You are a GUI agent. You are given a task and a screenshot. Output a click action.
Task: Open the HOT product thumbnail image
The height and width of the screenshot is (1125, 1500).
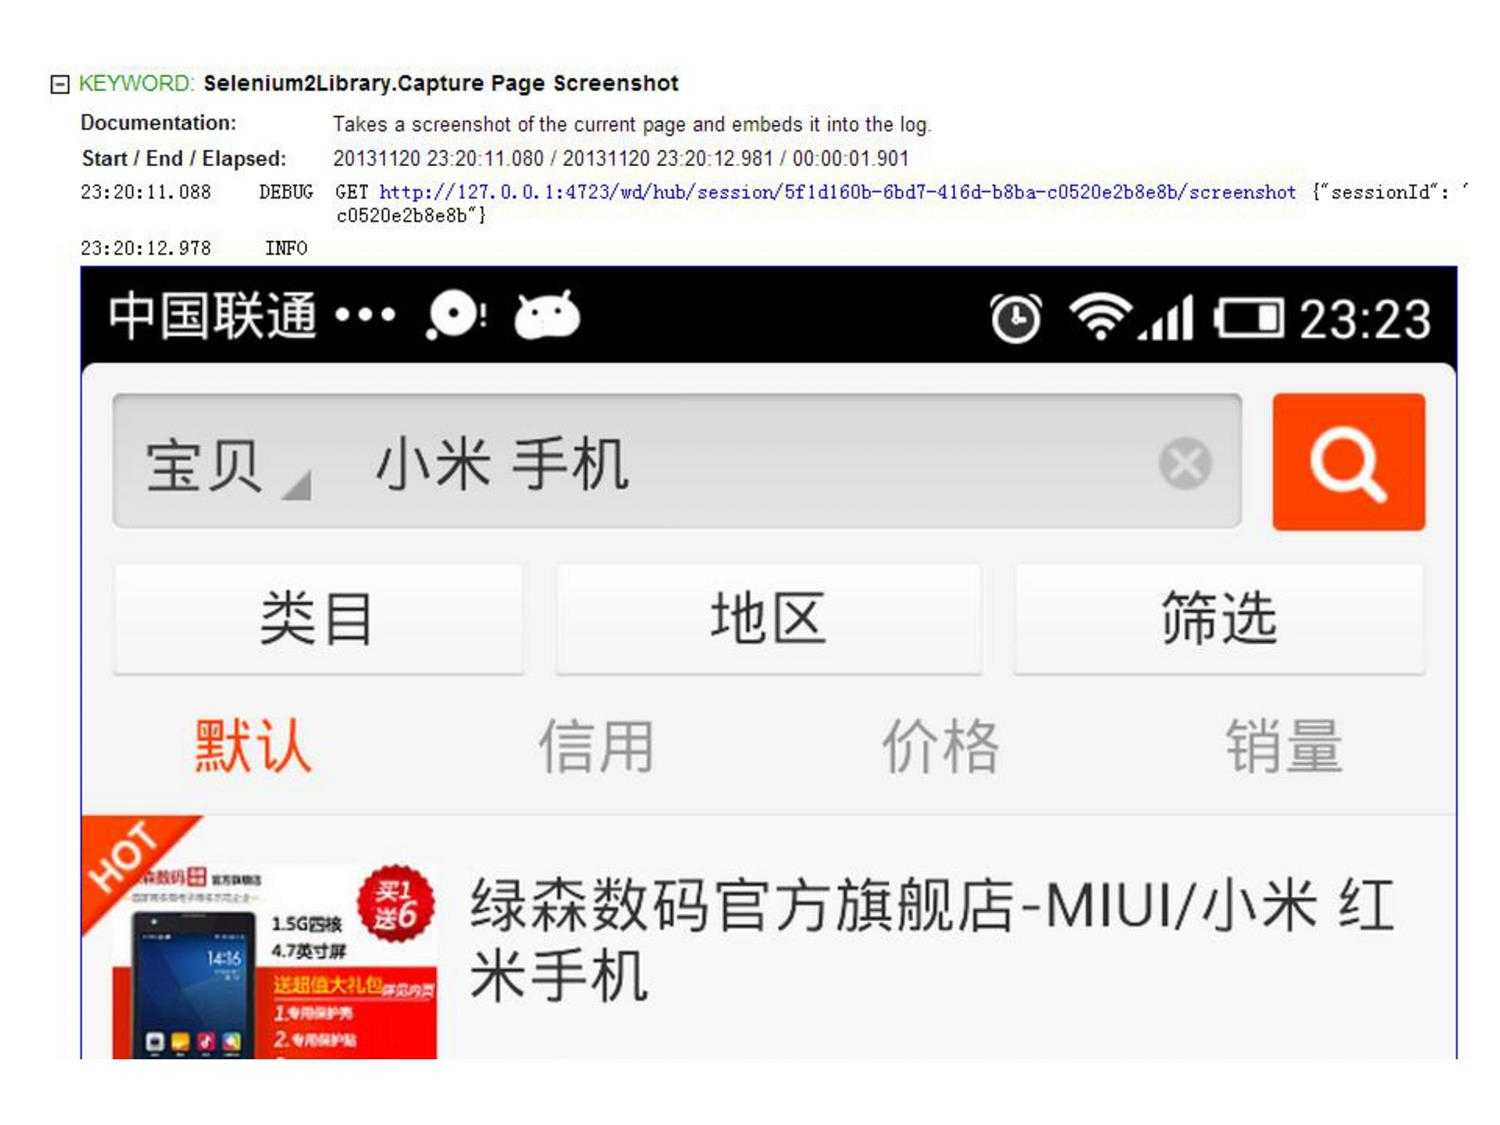click(260, 938)
